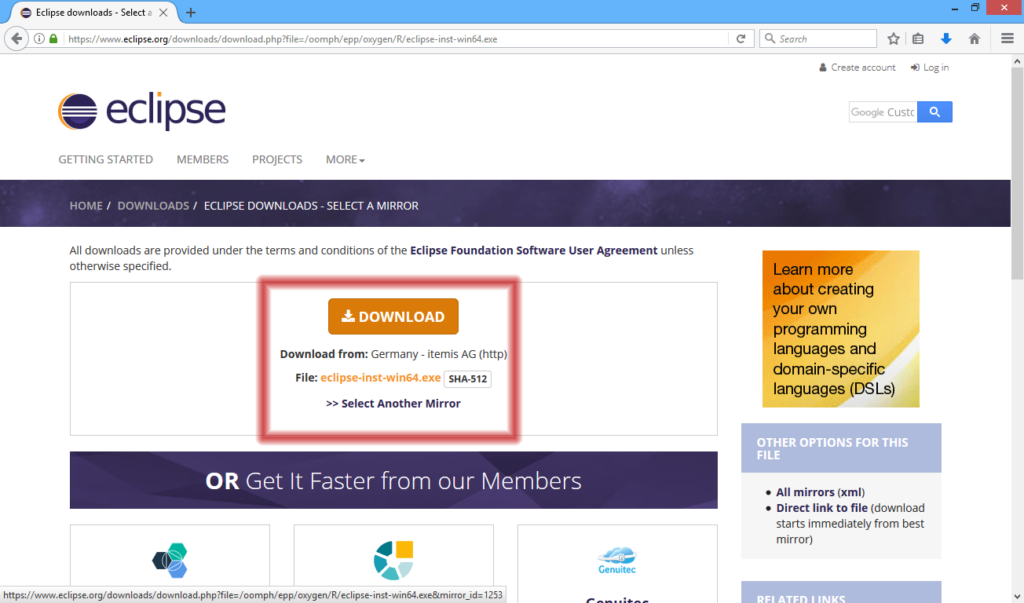Focus the browser Search box
Viewport: 1024px width, 603px height.
818,39
